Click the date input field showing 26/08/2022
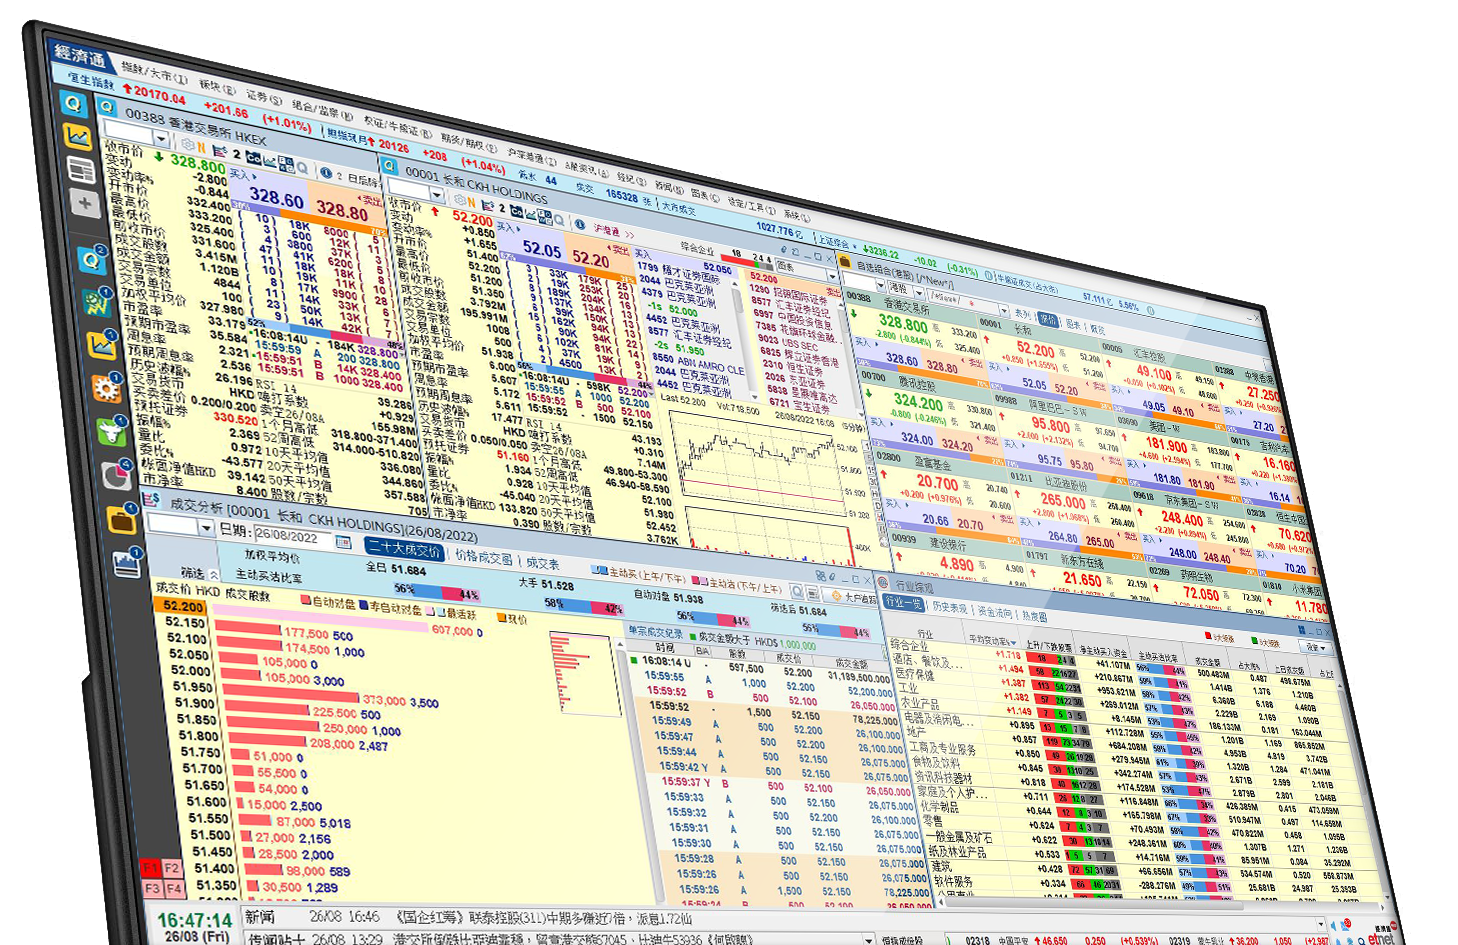1458x945 pixels. (291, 536)
